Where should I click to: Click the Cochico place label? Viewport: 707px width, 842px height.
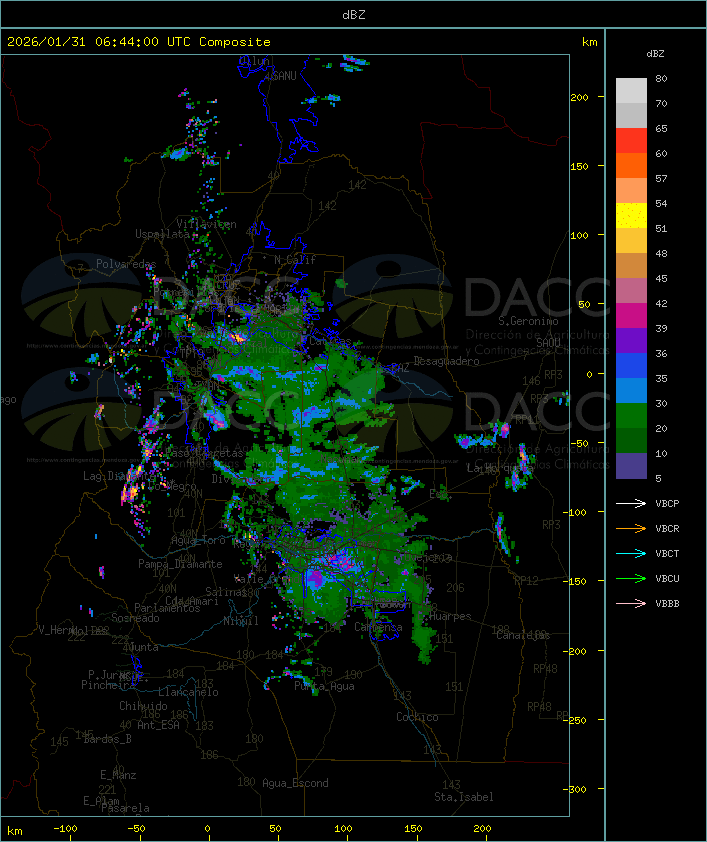[416, 717]
